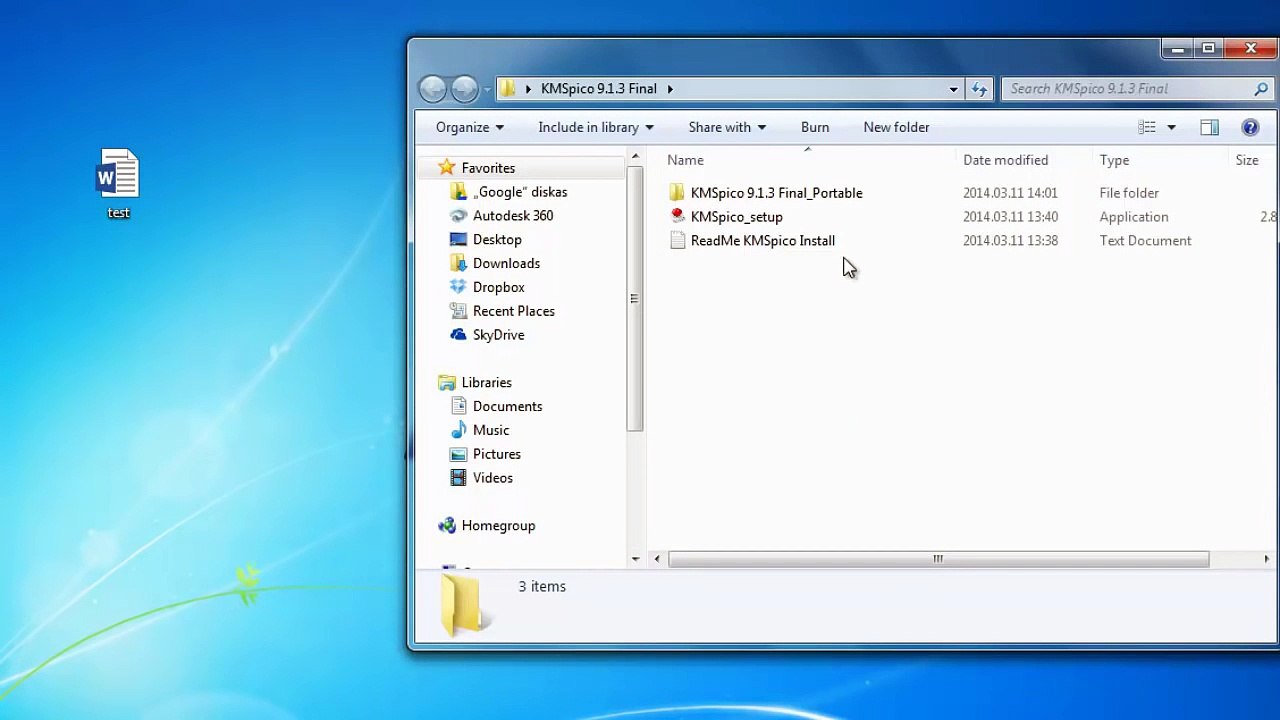Open "Homegroup" in navigation pane

498,526
